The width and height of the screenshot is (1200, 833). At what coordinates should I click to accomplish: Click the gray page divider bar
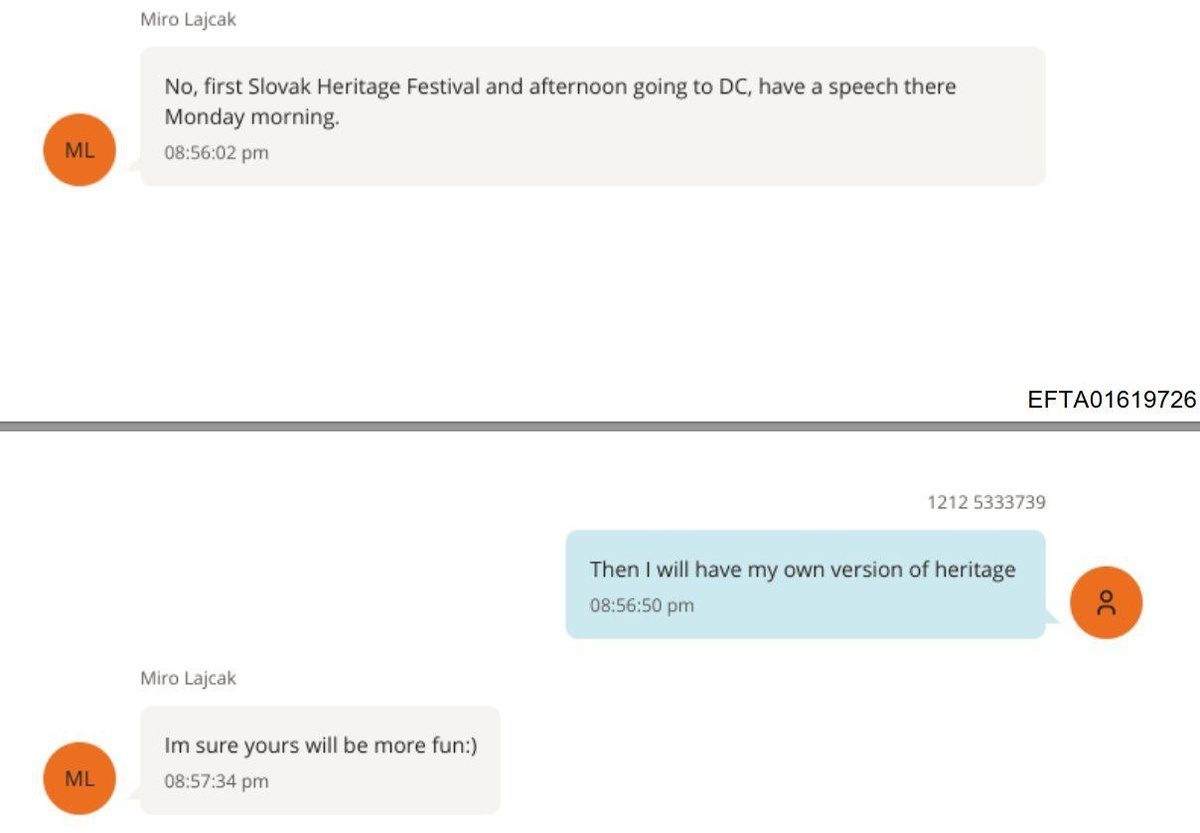(x=600, y=426)
